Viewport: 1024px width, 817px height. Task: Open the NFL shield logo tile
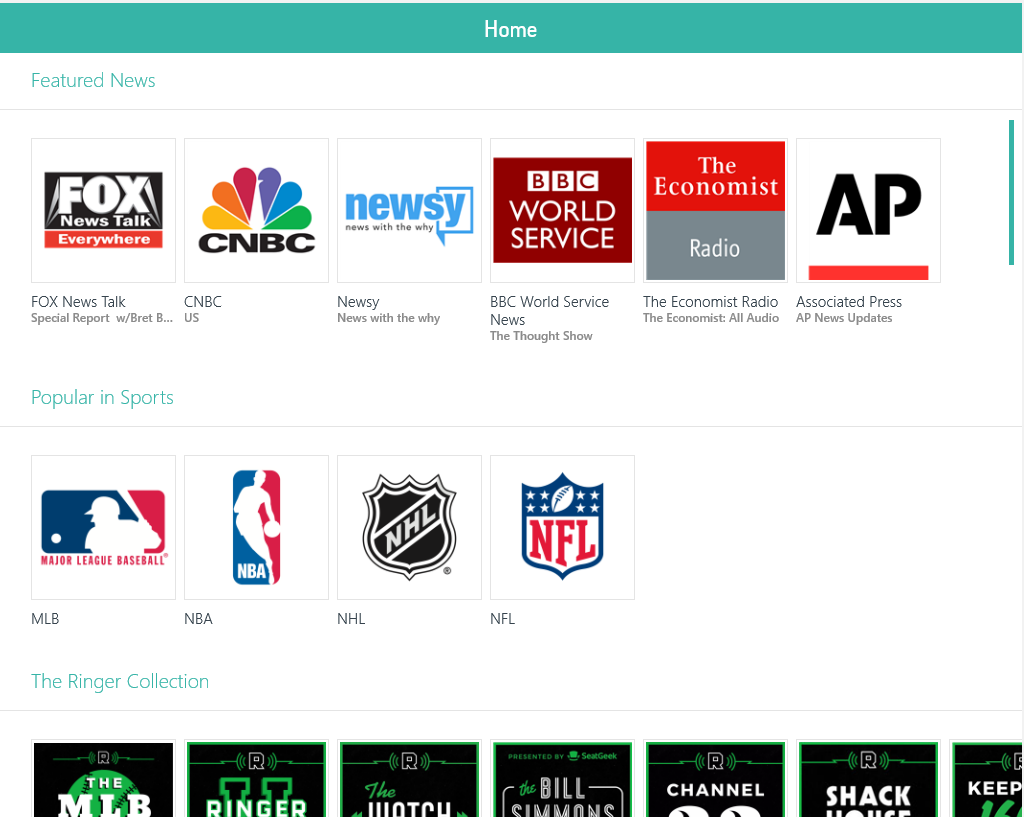click(562, 528)
